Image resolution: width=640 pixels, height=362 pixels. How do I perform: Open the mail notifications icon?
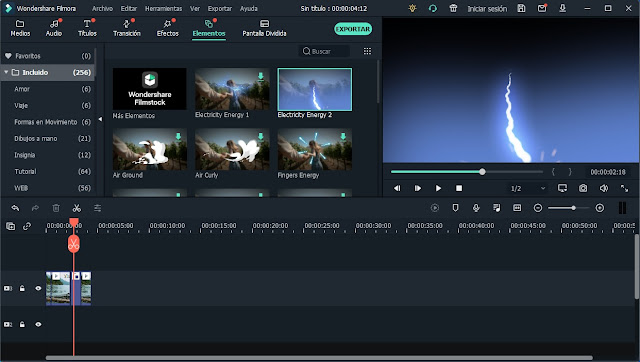point(542,8)
